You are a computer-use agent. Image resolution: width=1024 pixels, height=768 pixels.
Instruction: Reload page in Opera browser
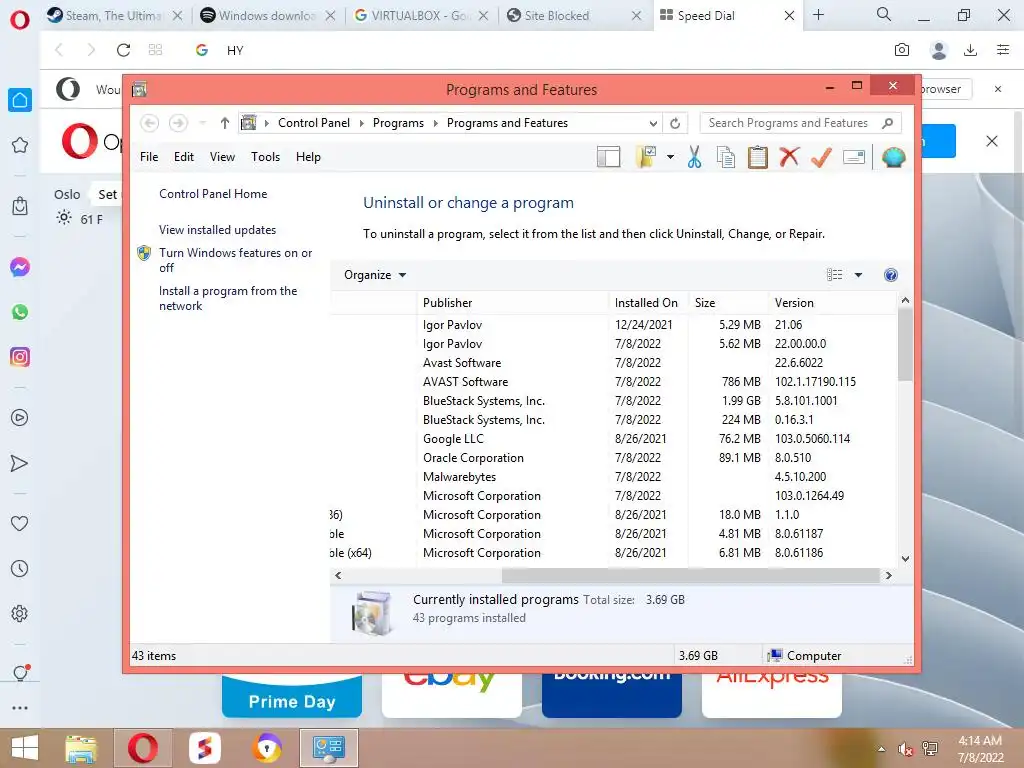pos(123,50)
